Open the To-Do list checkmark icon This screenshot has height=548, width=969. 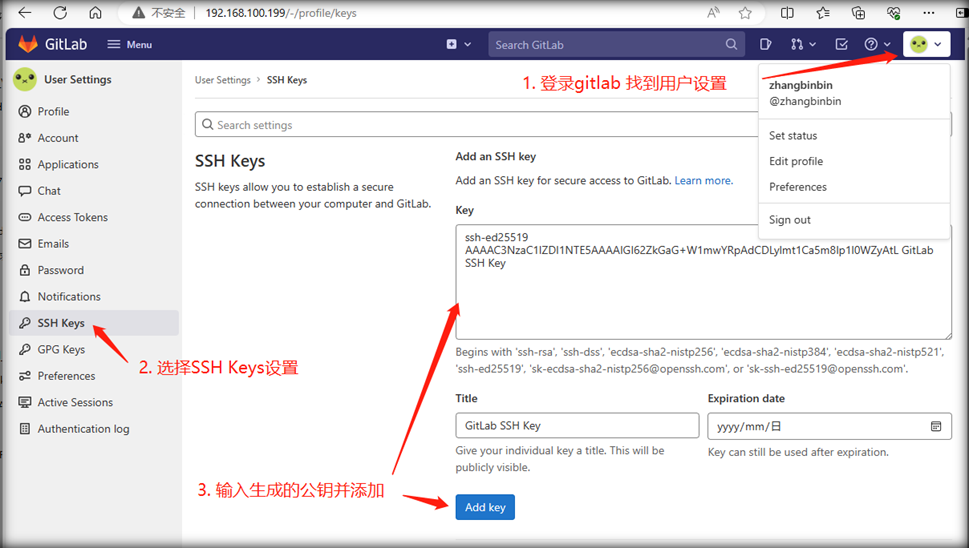click(x=841, y=44)
